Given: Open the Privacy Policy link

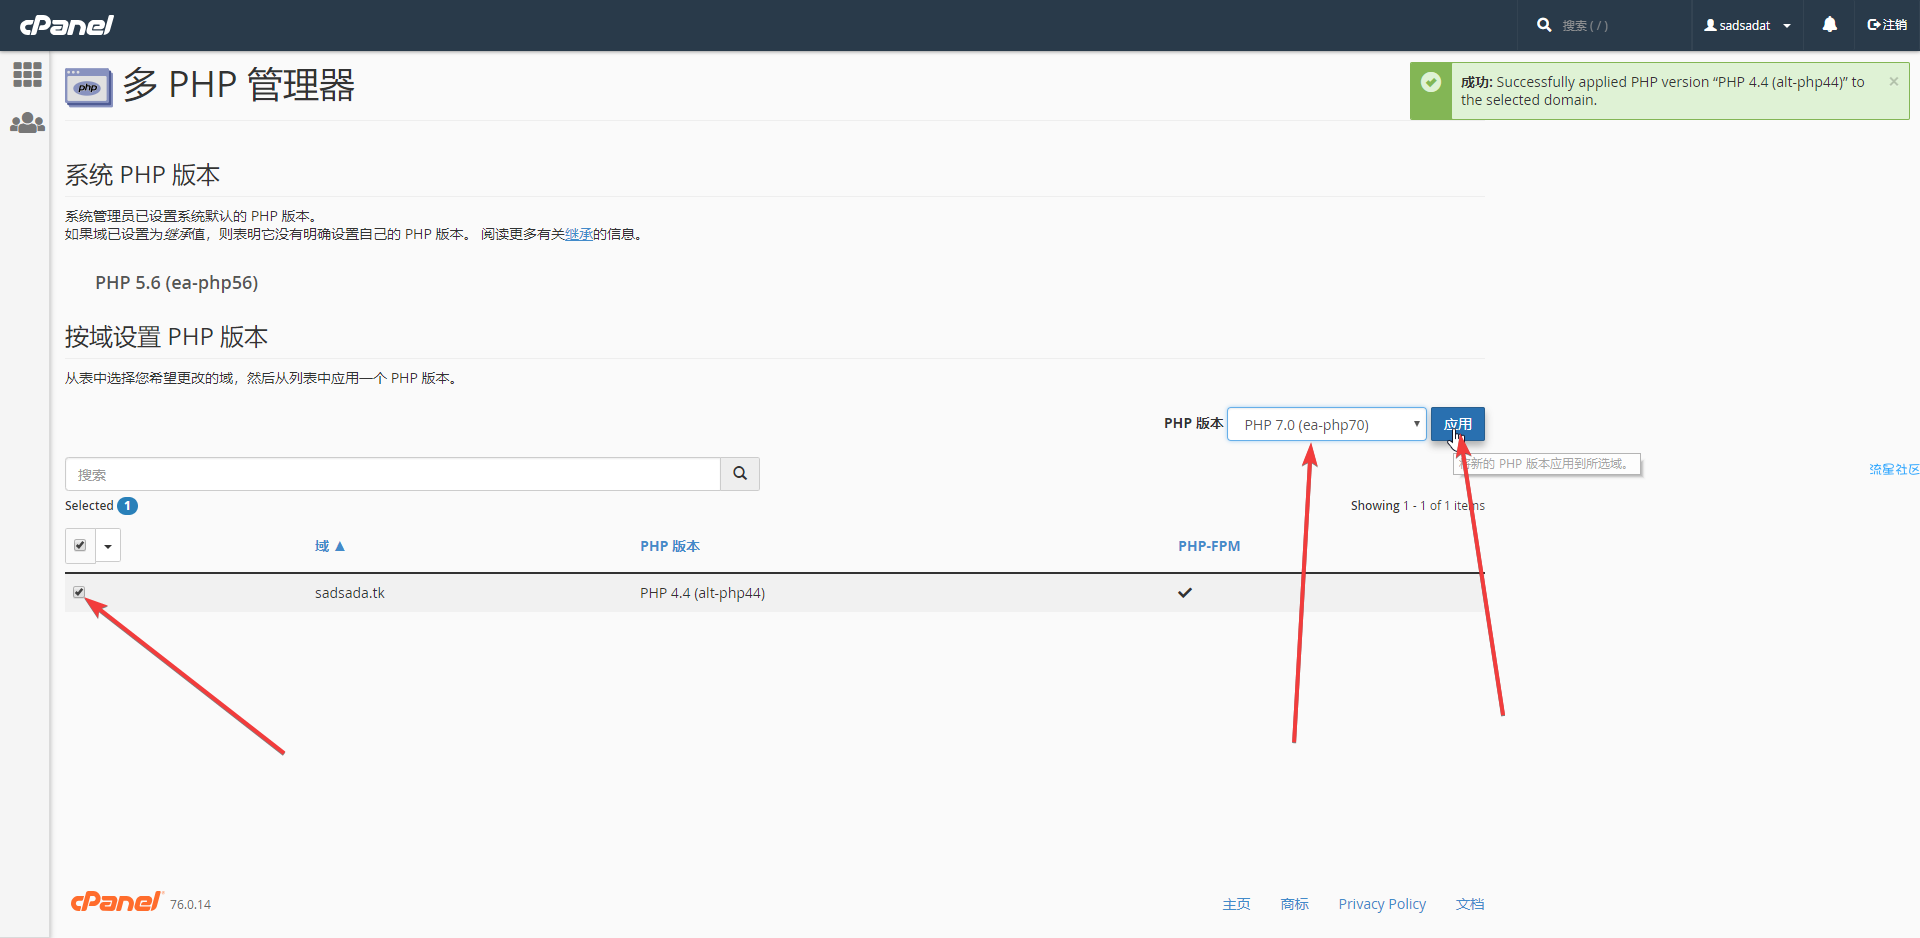Looking at the screenshot, I should (1382, 904).
